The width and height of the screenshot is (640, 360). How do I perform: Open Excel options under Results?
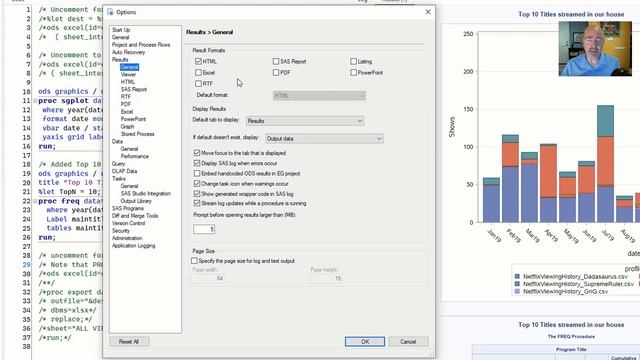[x=127, y=111]
